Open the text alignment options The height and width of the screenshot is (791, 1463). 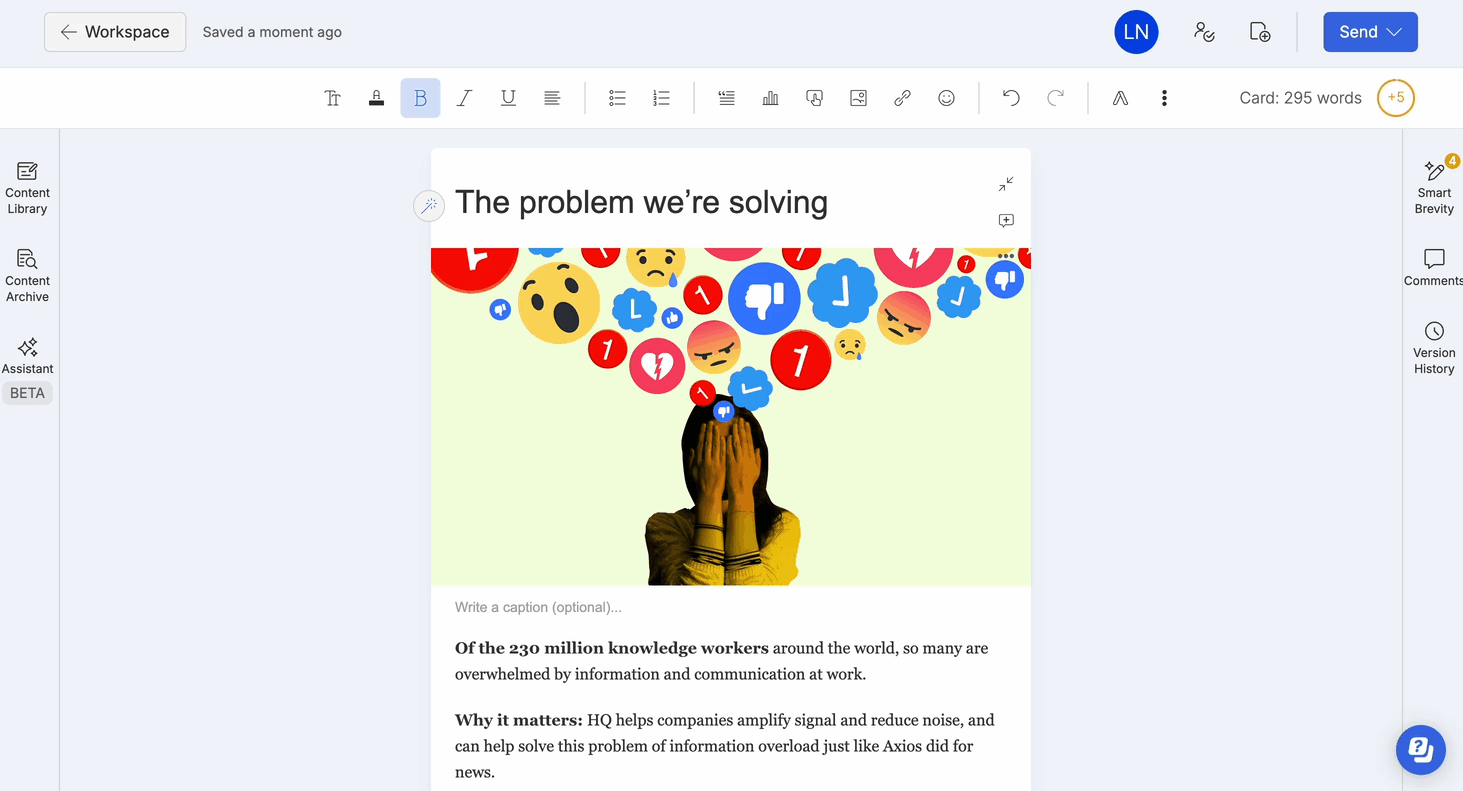pyautogui.click(x=552, y=98)
